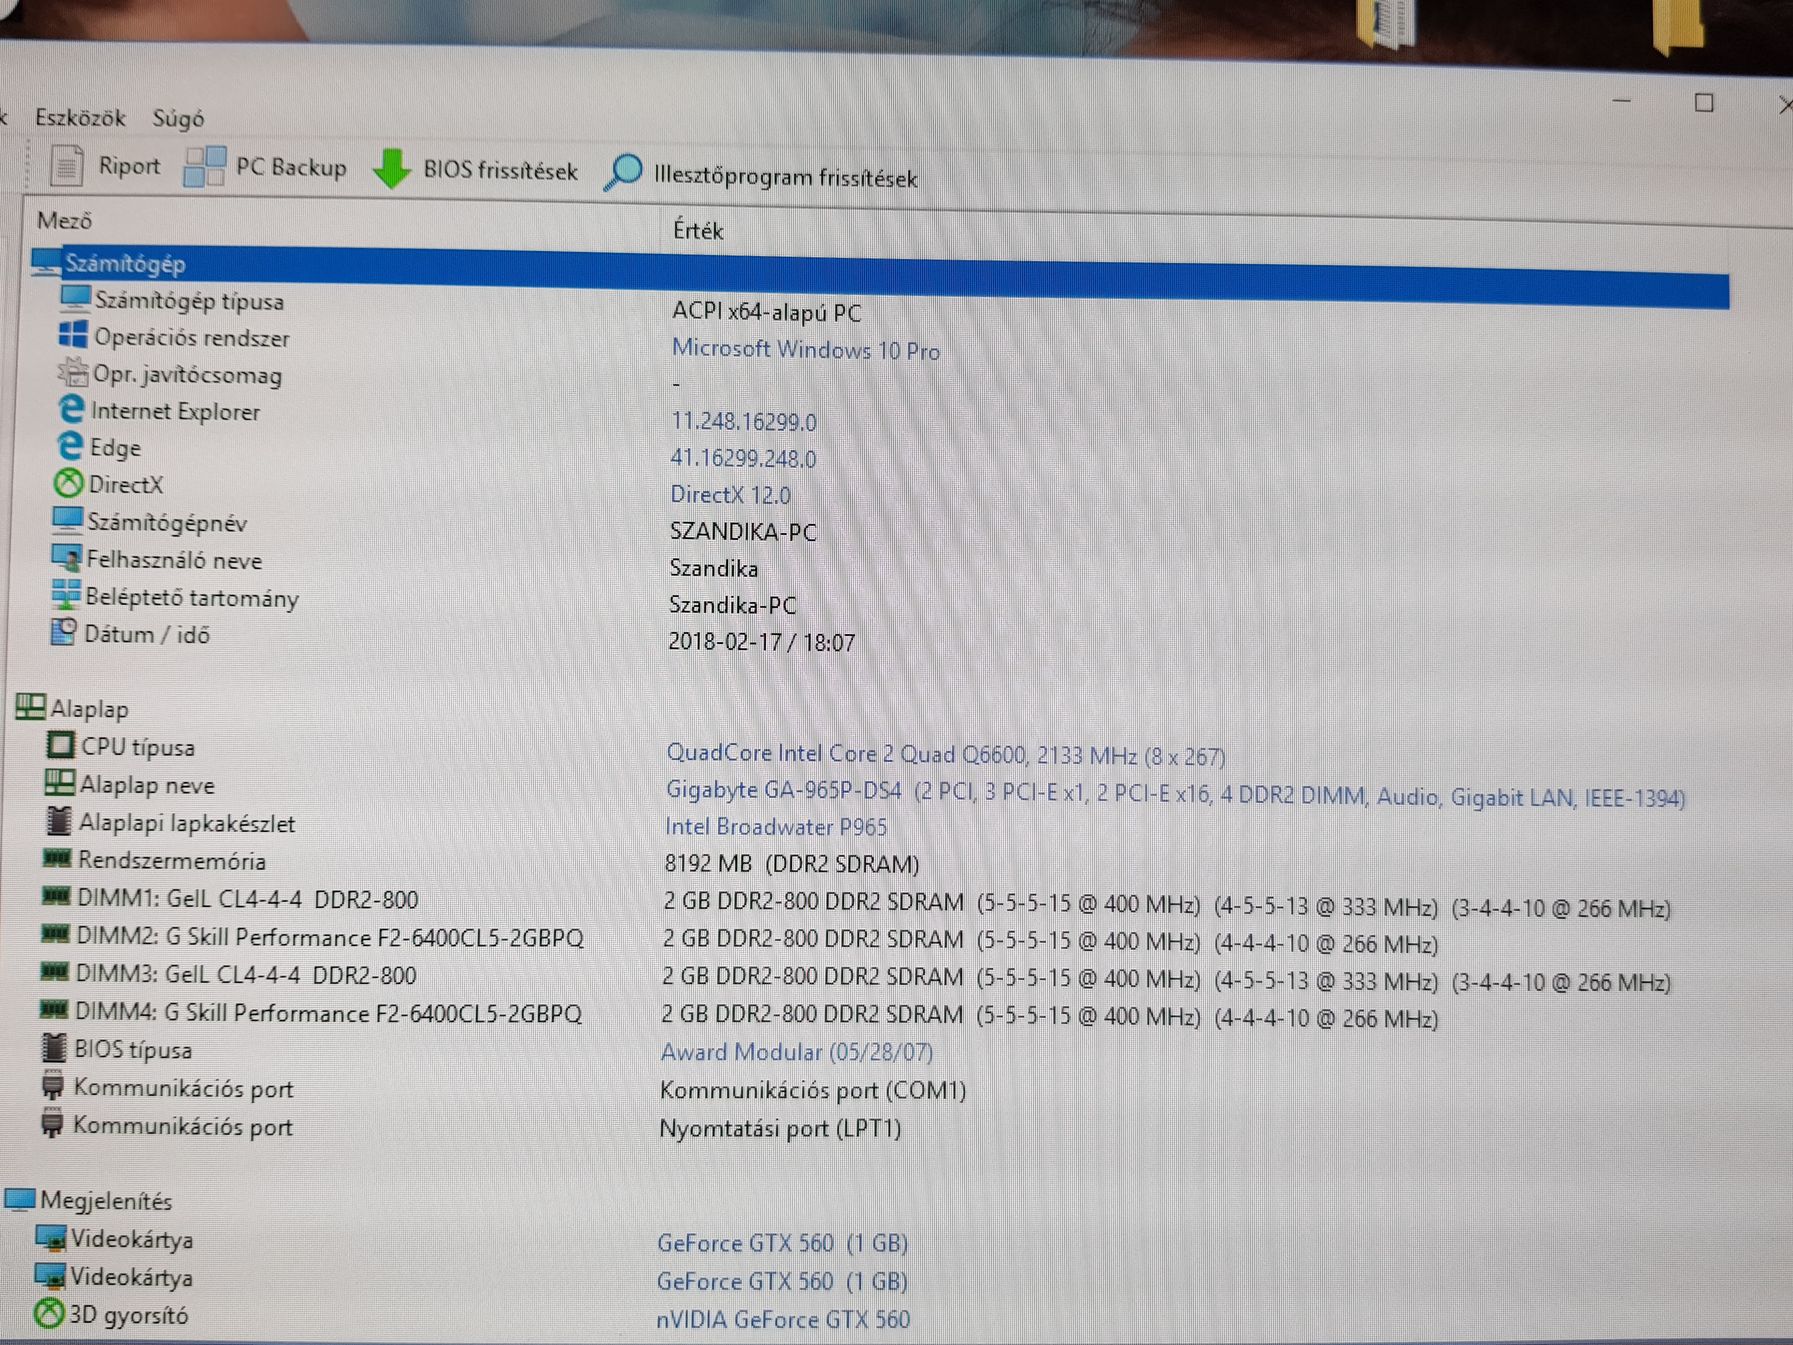Screen dimensions: 1793x1345
Task: Click the Internet Explorer icon
Action: (x=71, y=408)
